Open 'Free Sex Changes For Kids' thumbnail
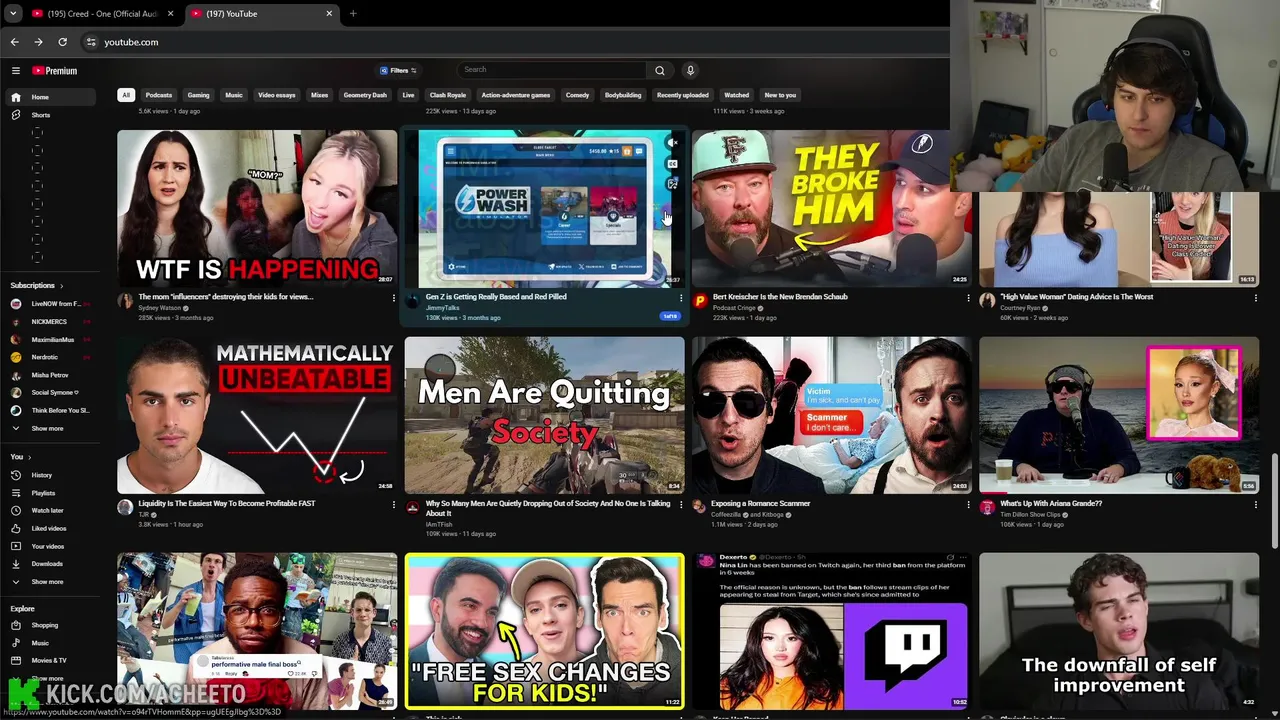This screenshot has height=720, width=1280. 545,631
